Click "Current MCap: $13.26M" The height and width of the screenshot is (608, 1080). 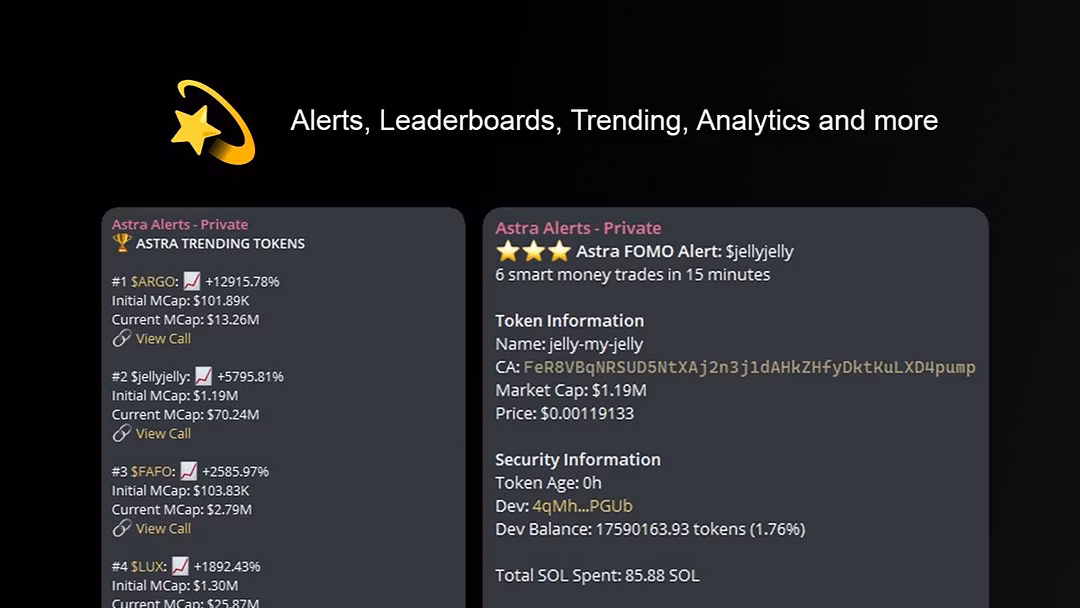tap(185, 320)
